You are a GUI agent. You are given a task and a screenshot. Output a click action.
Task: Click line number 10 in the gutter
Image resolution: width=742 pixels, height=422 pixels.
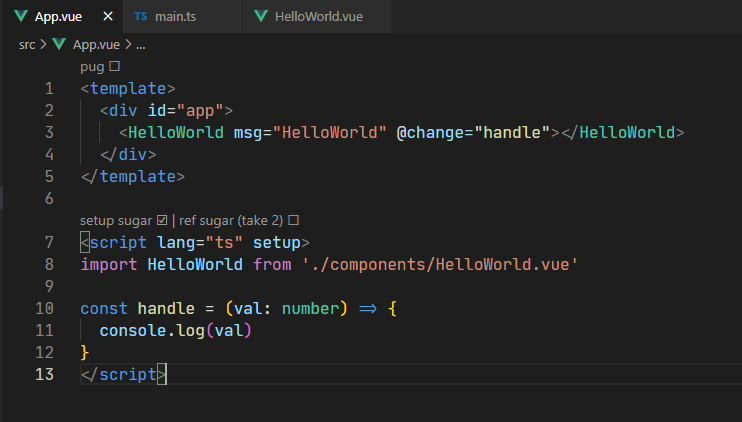click(44, 308)
